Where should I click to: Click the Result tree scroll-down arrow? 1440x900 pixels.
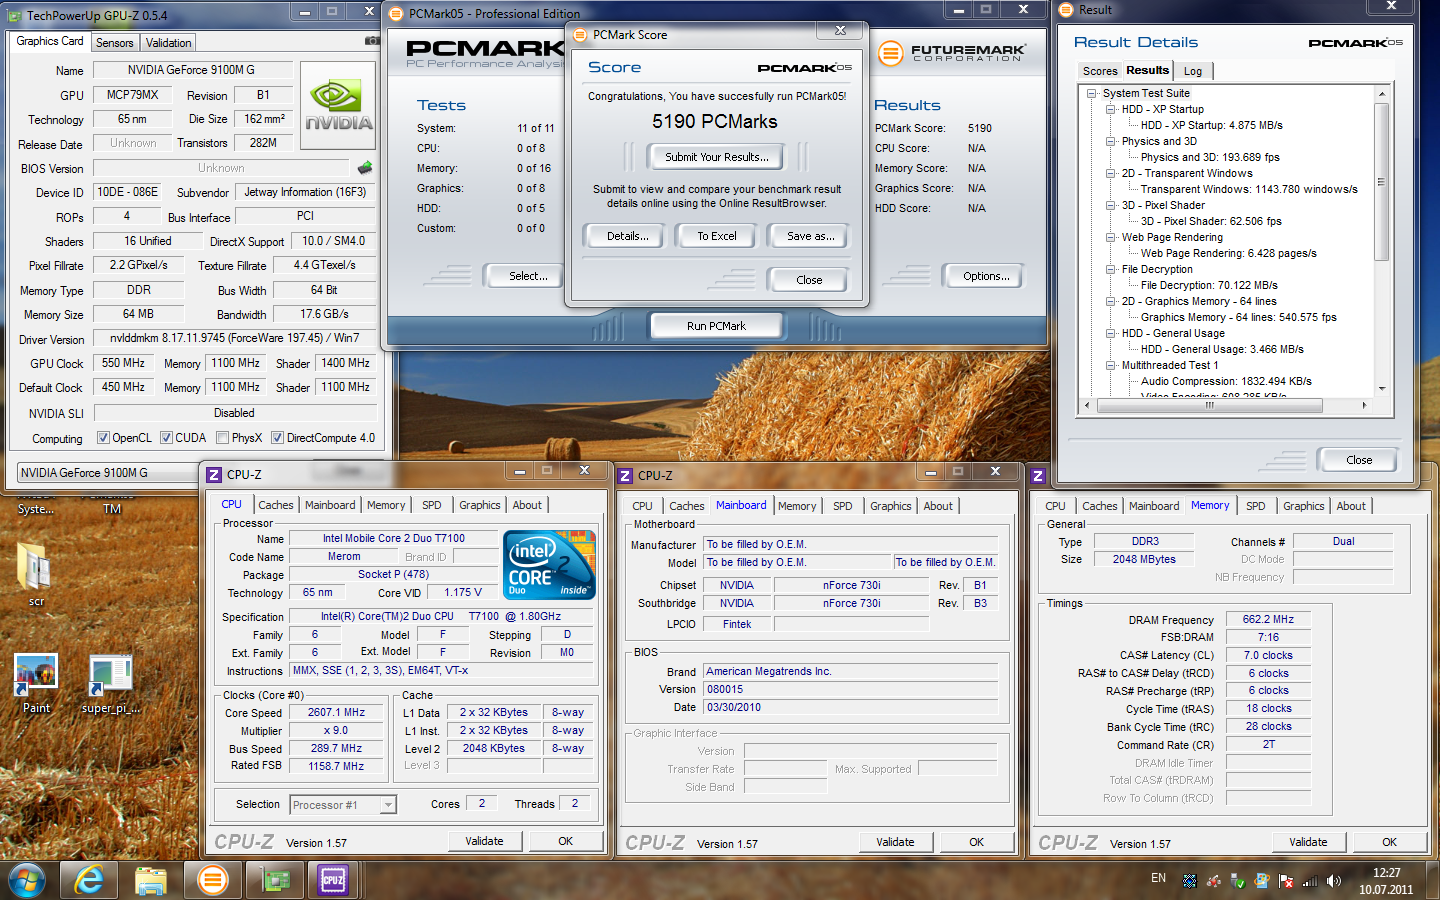(x=1381, y=389)
